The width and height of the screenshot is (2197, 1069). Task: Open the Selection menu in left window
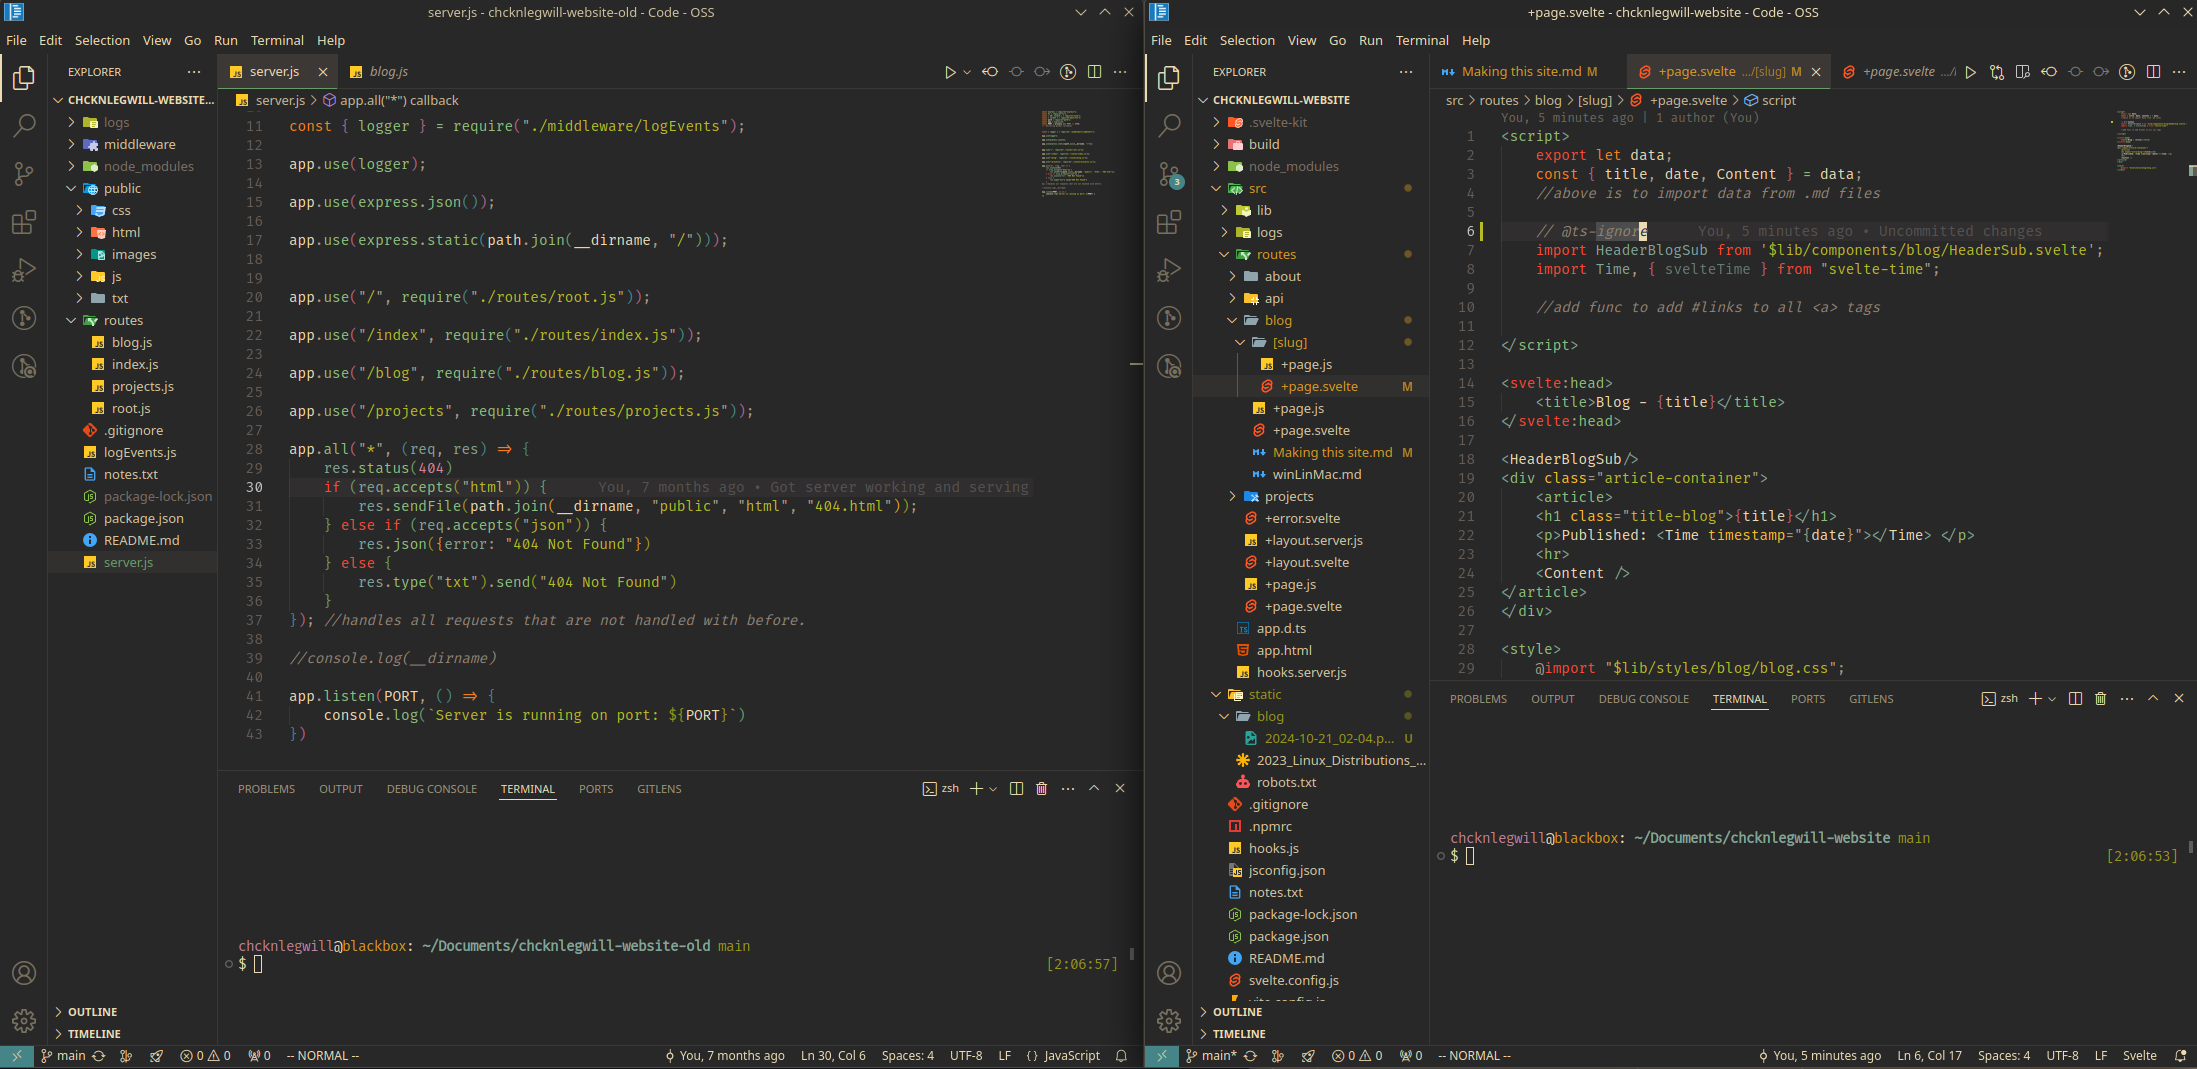(x=102, y=41)
